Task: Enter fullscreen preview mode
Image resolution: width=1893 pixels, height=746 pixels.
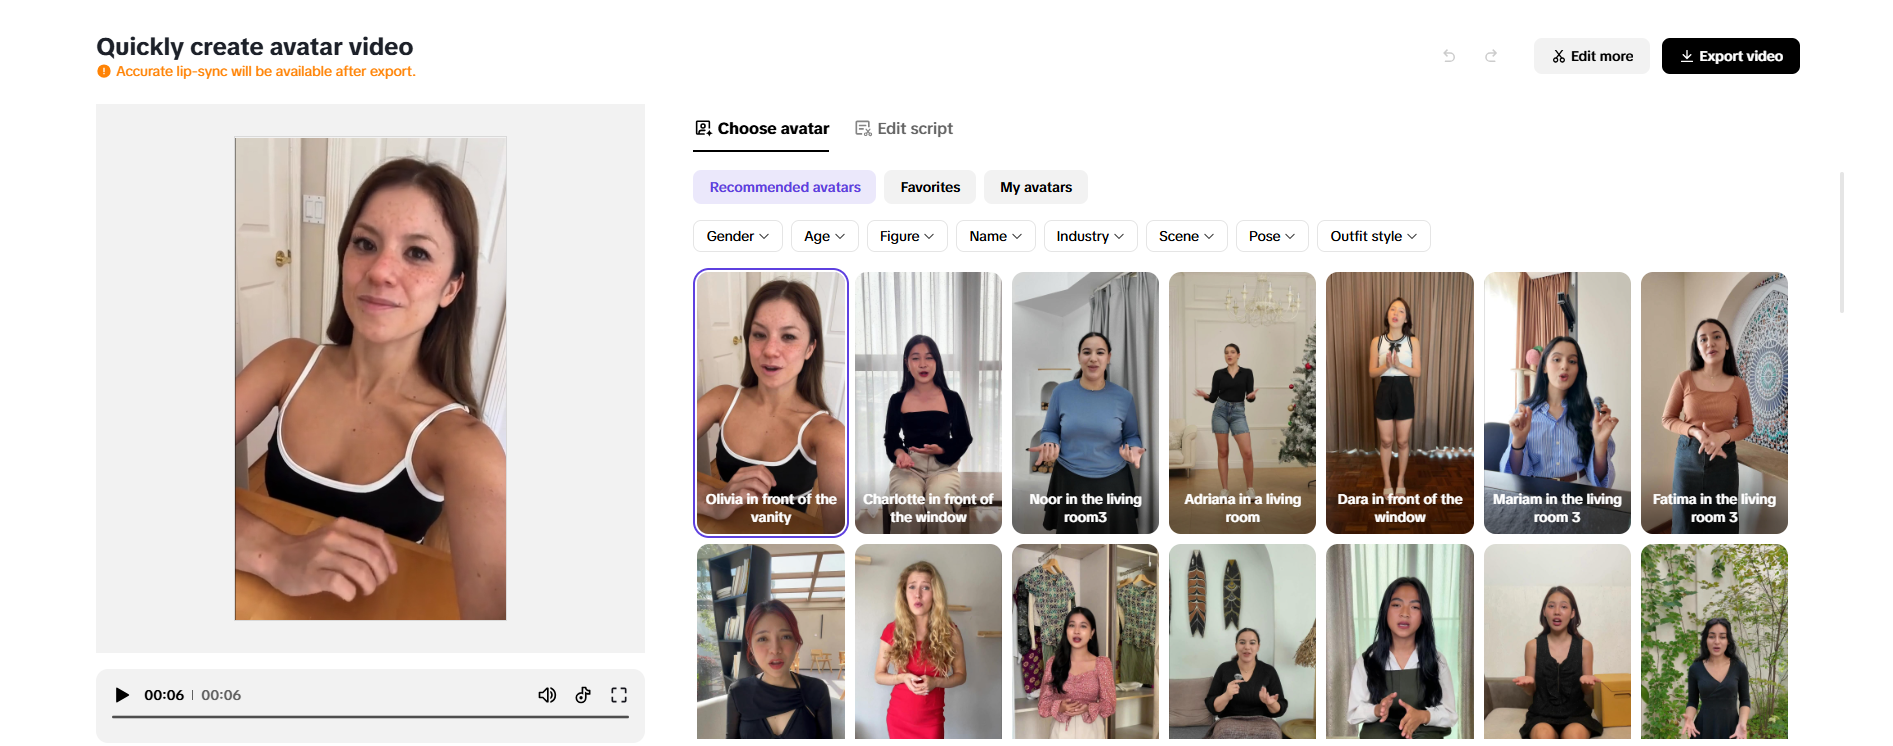Action: pos(619,695)
